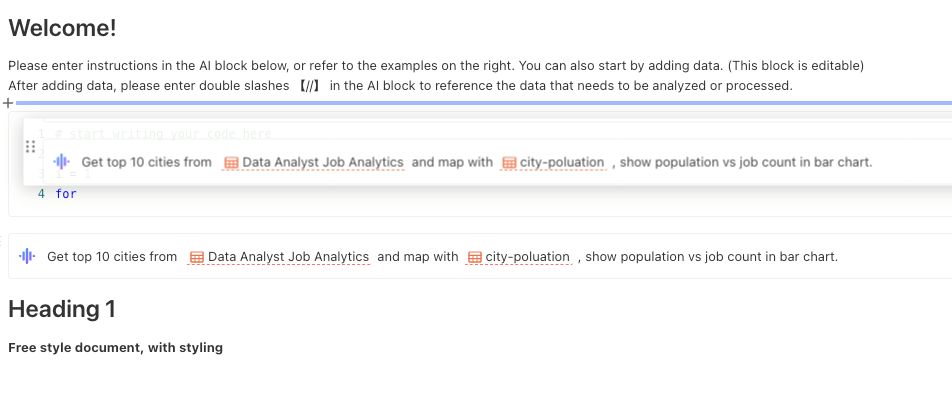Viewport: 952px width, 406px height.
Task: Click the AI waveform icon in the floating block
Action: tap(61, 162)
